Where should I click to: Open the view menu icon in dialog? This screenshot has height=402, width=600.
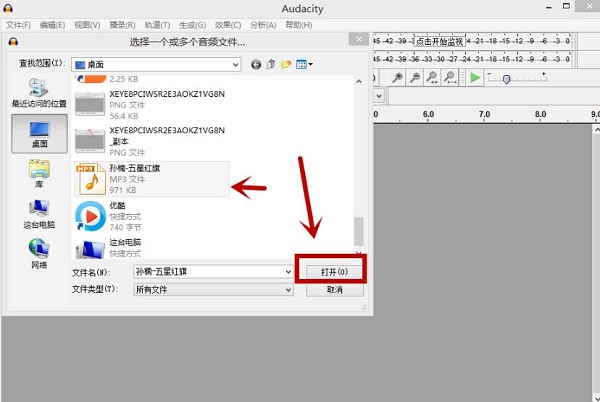[303, 64]
